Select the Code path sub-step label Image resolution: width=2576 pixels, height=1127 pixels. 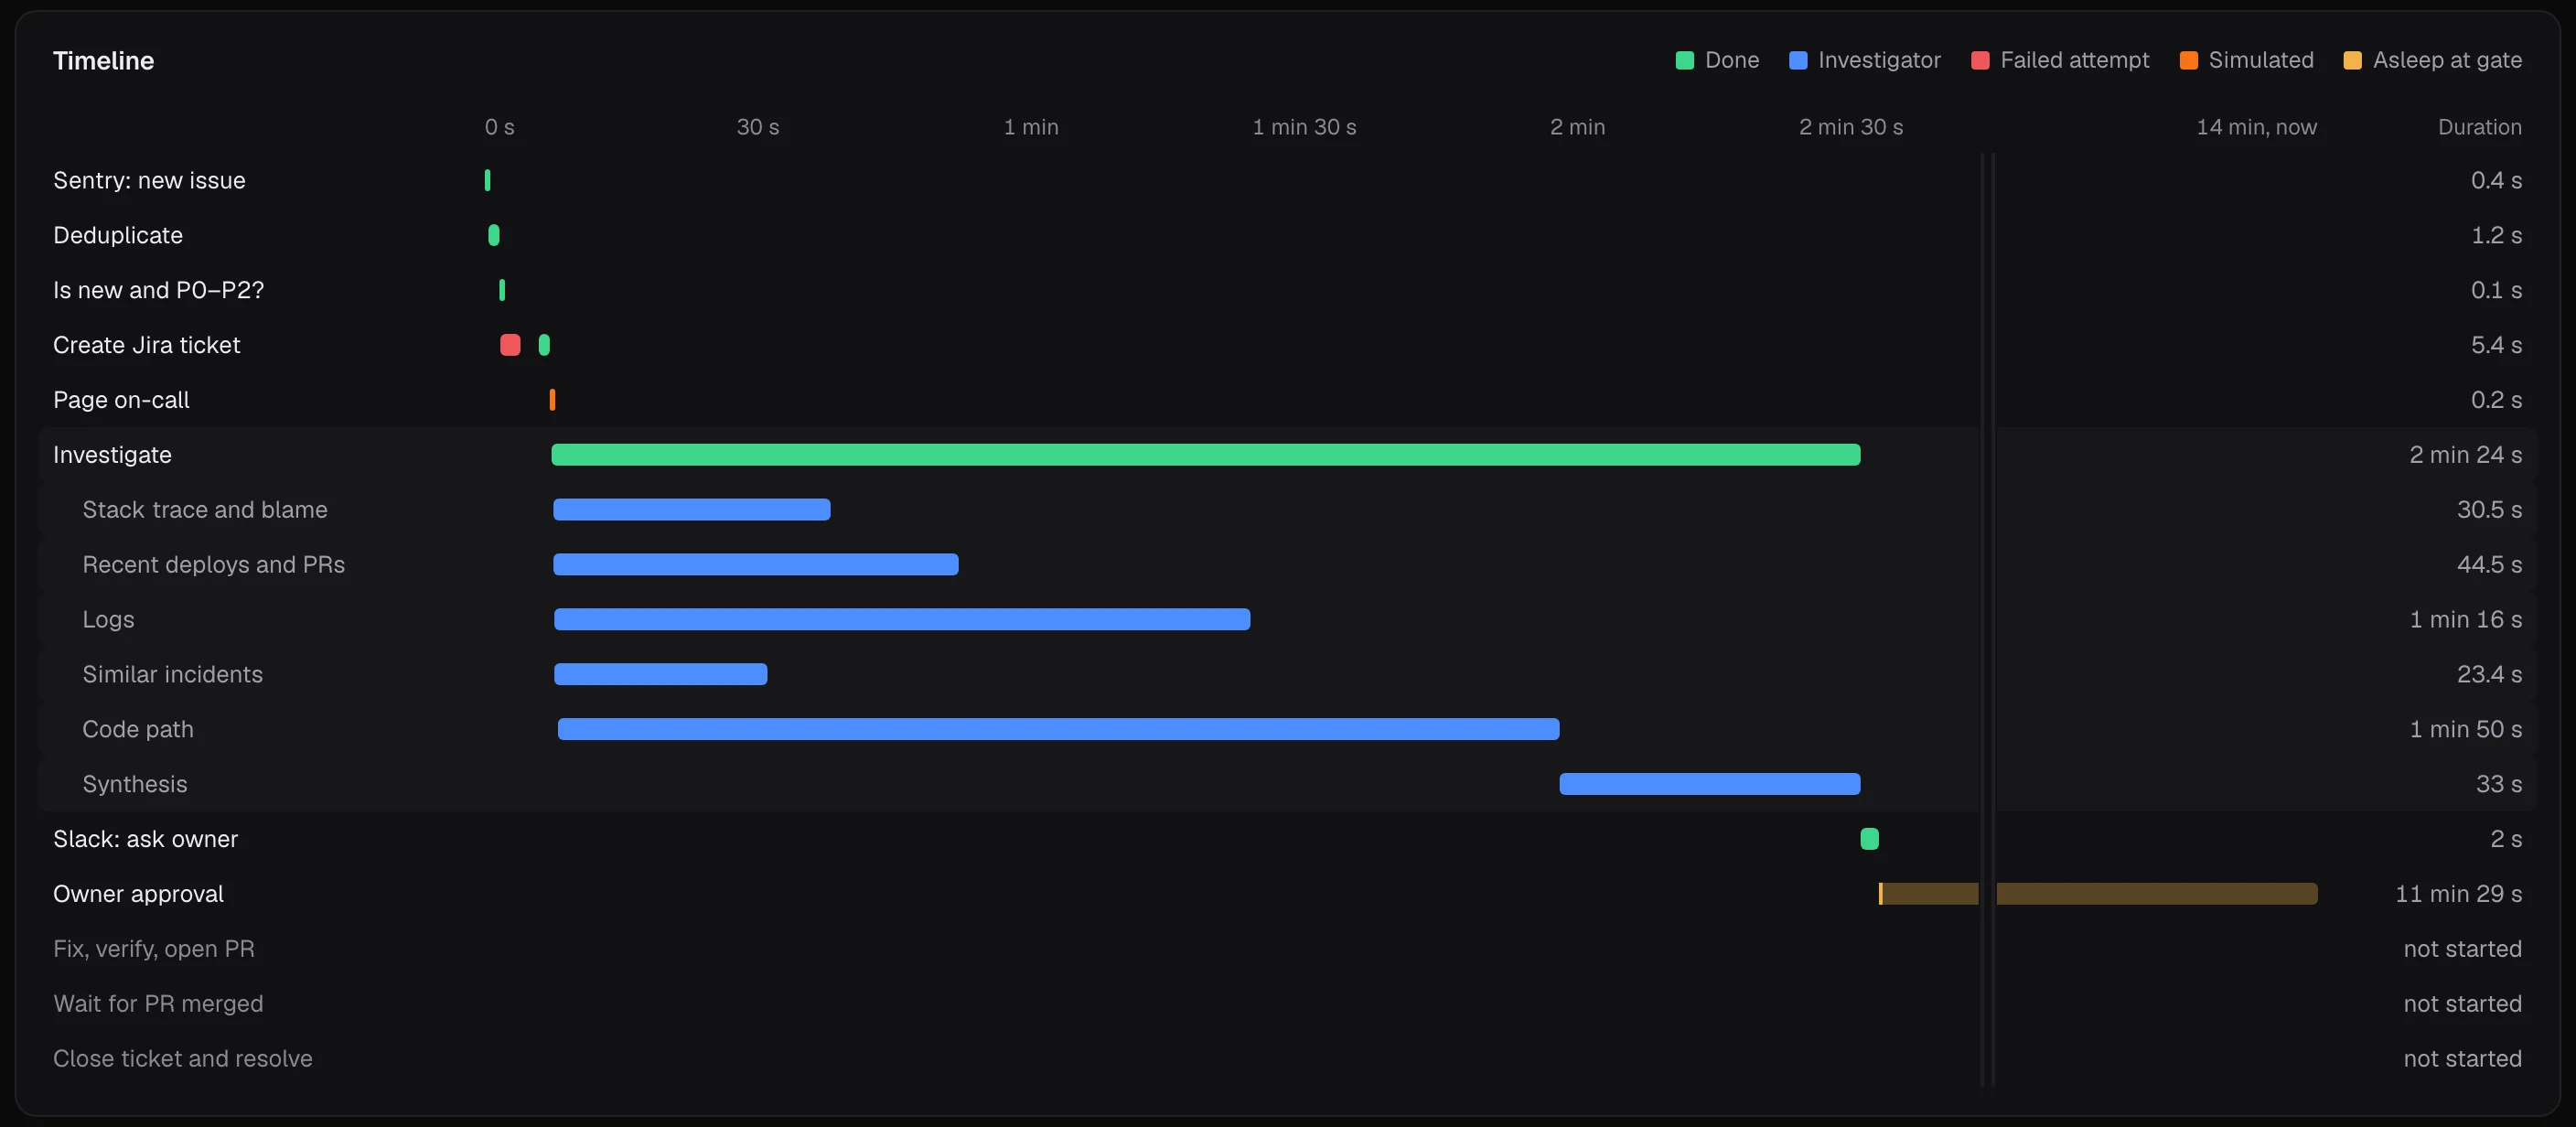(138, 729)
